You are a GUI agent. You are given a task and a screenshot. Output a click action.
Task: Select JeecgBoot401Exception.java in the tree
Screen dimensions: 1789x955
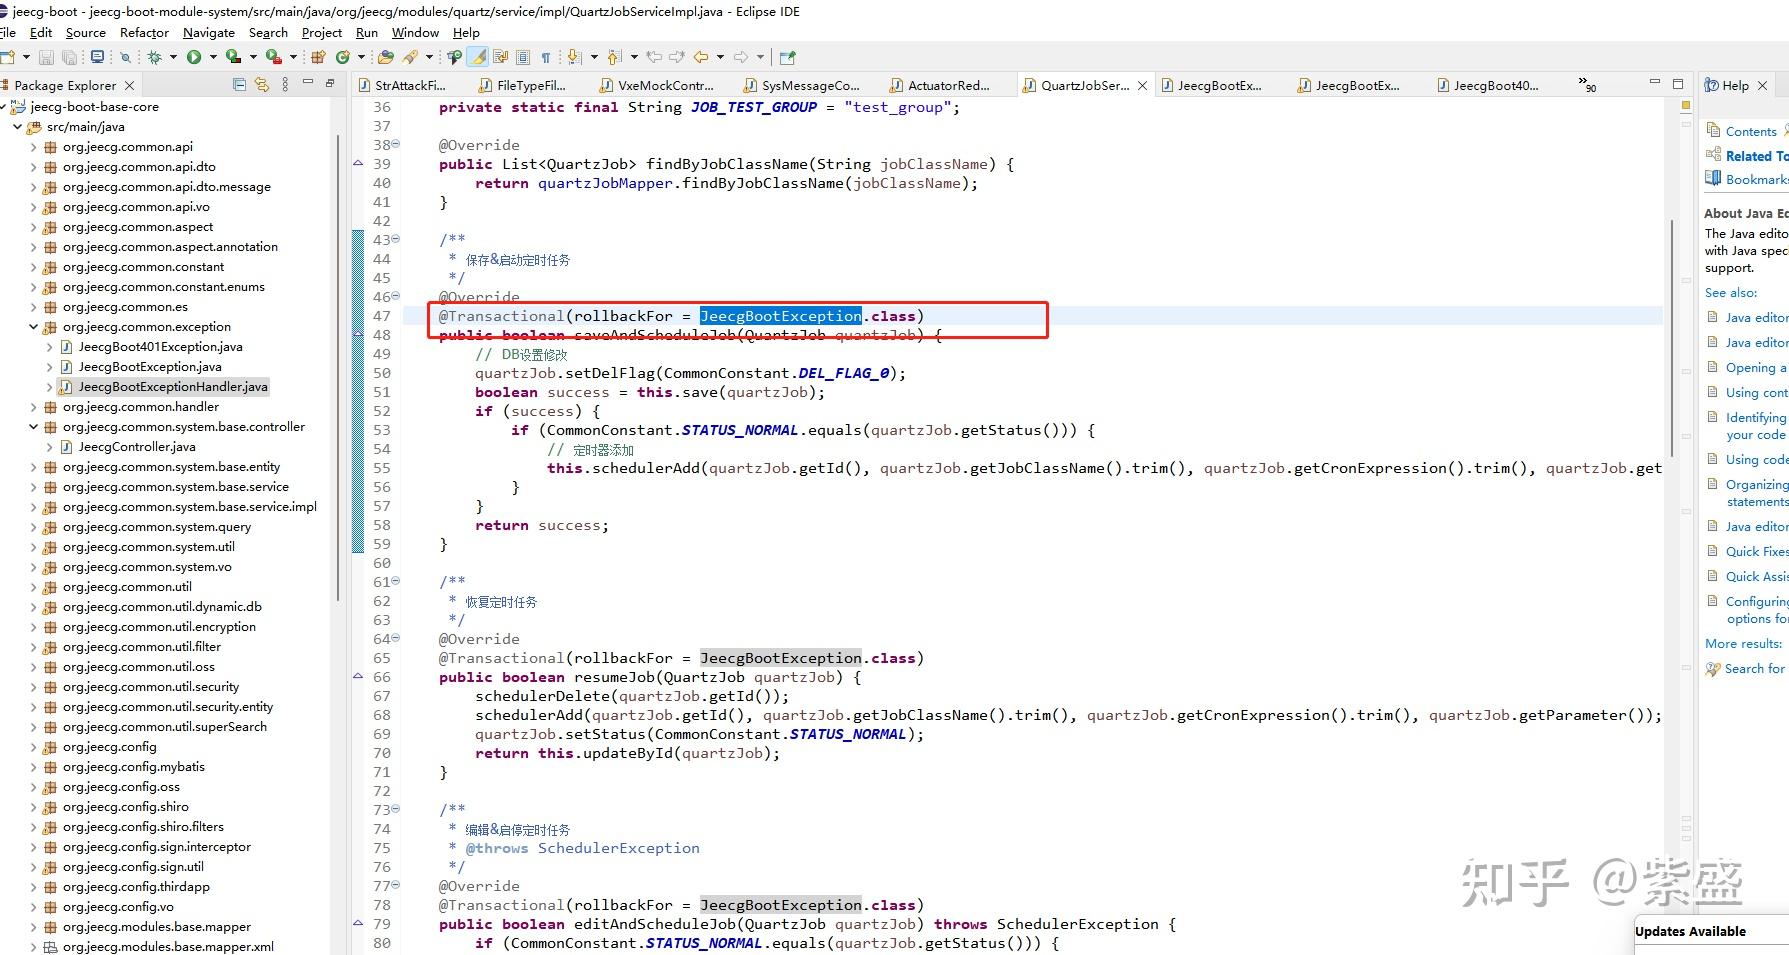(x=160, y=347)
